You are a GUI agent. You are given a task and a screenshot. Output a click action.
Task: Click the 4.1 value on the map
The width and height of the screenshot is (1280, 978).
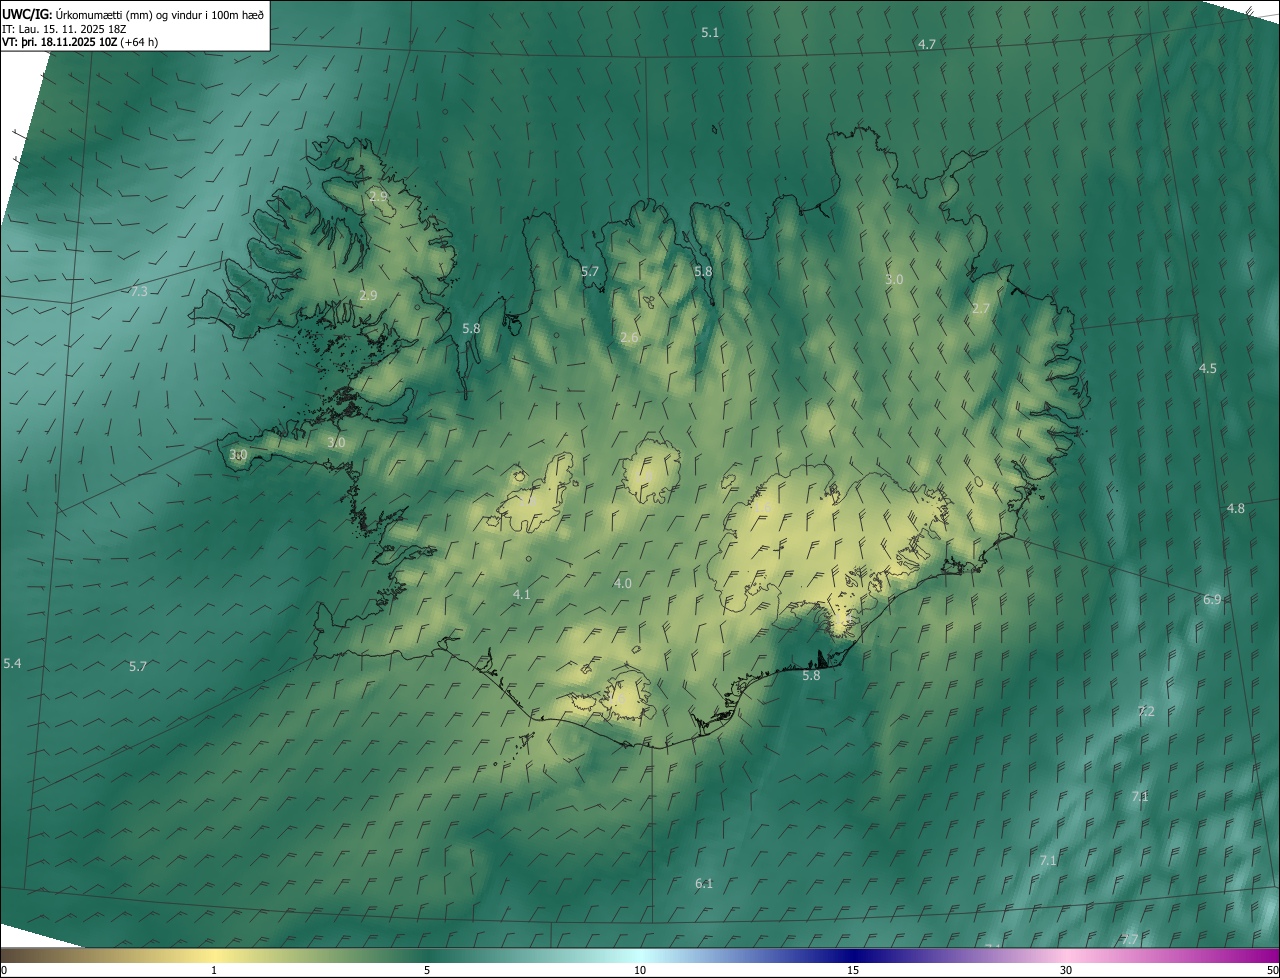[x=521, y=594]
